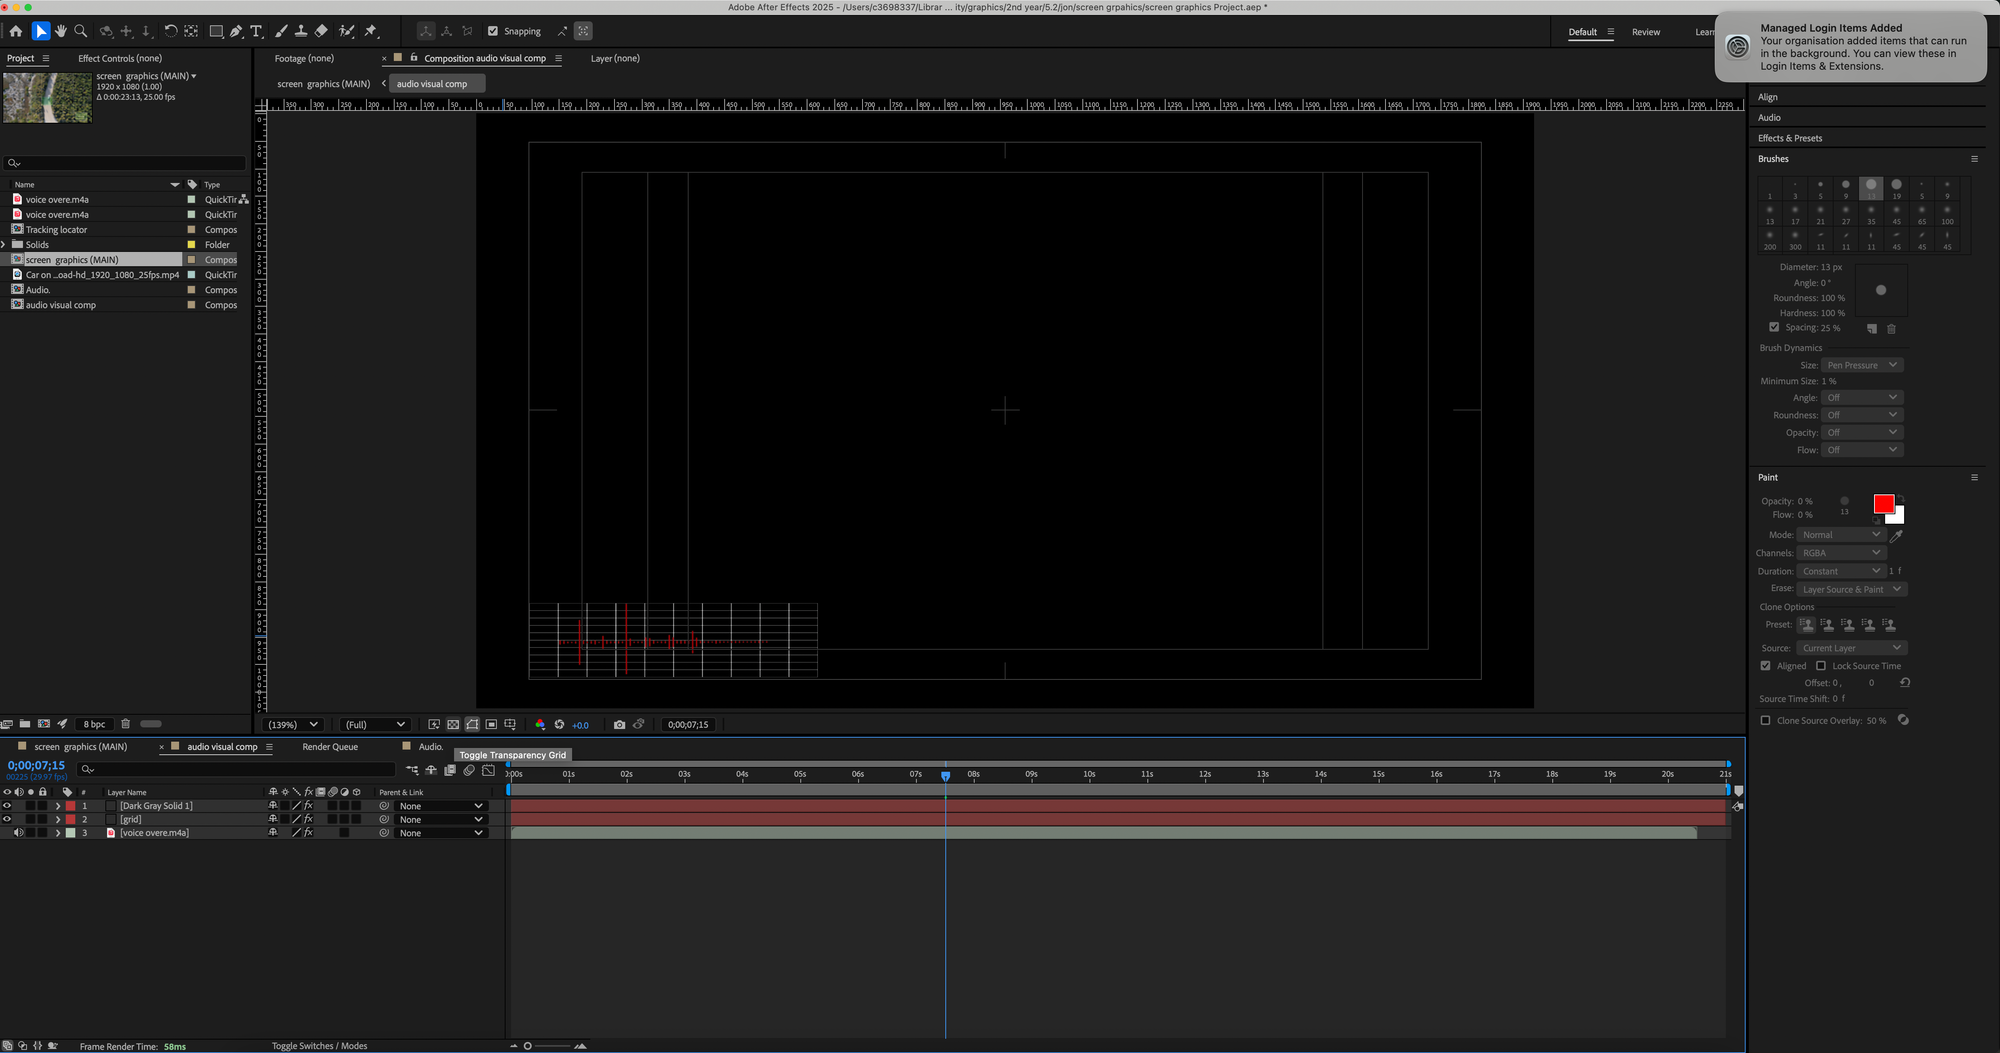The image size is (2000, 1053).
Task: Switch to the Render Queue tab
Action: (330, 747)
